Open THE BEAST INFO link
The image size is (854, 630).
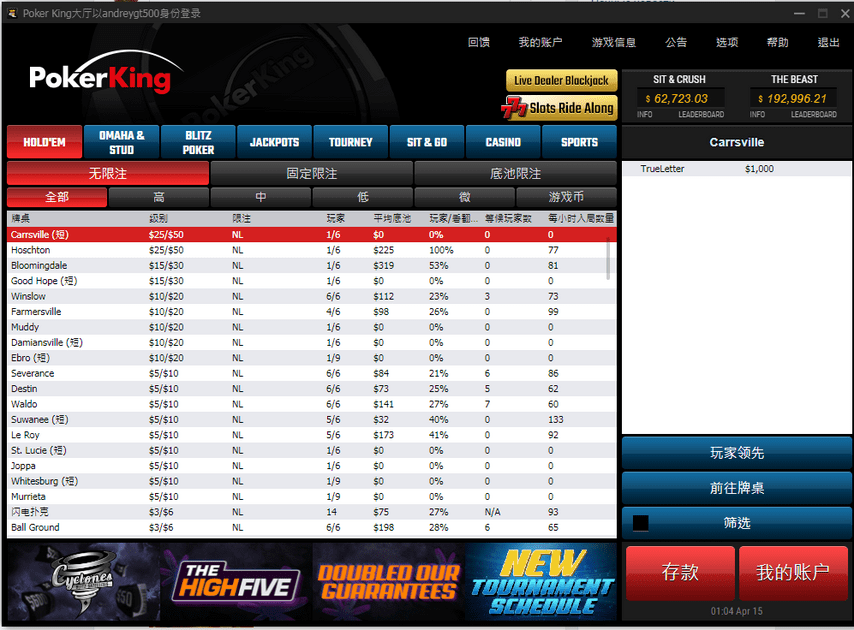(x=757, y=114)
